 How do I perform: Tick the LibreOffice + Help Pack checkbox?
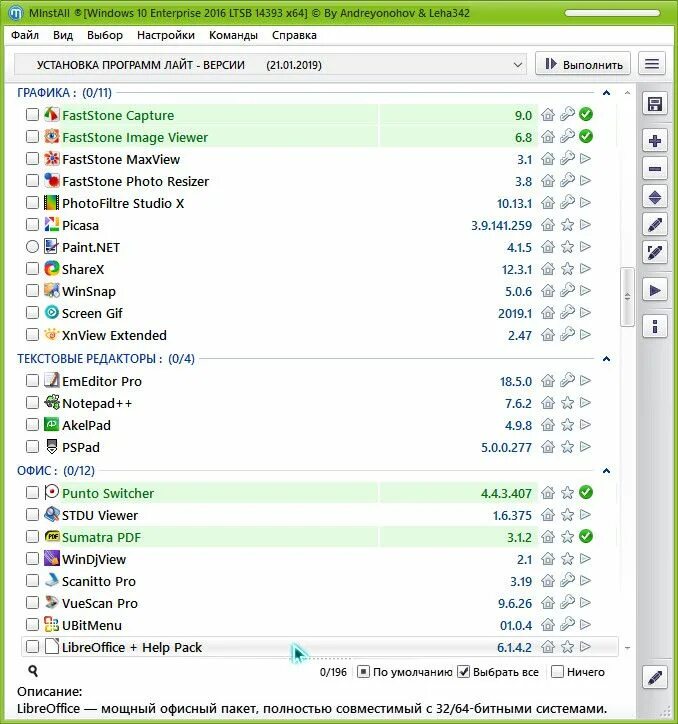pyautogui.click(x=32, y=646)
